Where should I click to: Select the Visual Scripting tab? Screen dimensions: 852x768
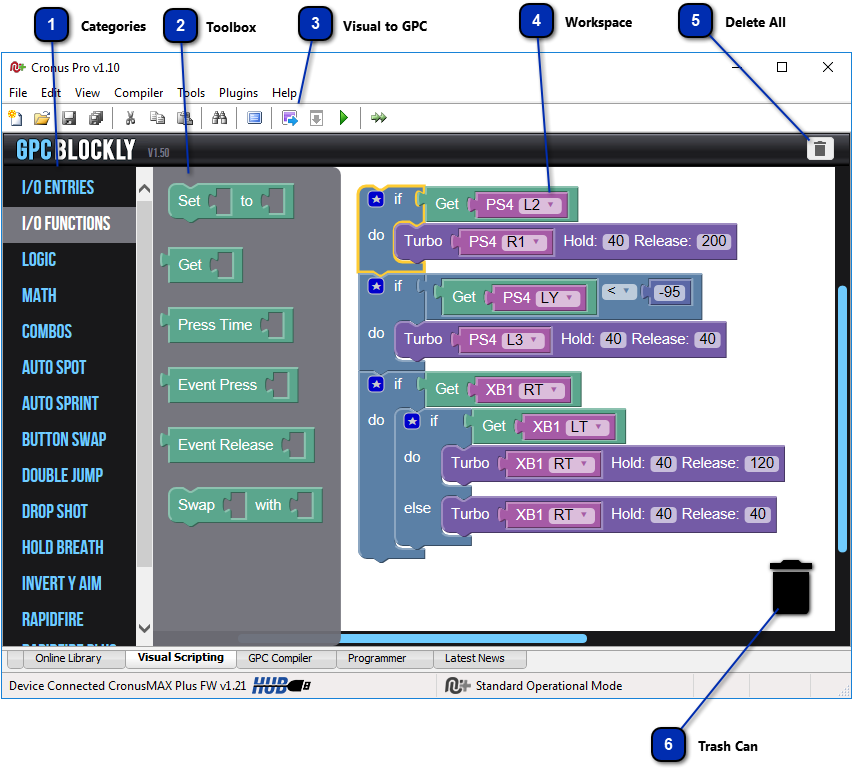(181, 658)
